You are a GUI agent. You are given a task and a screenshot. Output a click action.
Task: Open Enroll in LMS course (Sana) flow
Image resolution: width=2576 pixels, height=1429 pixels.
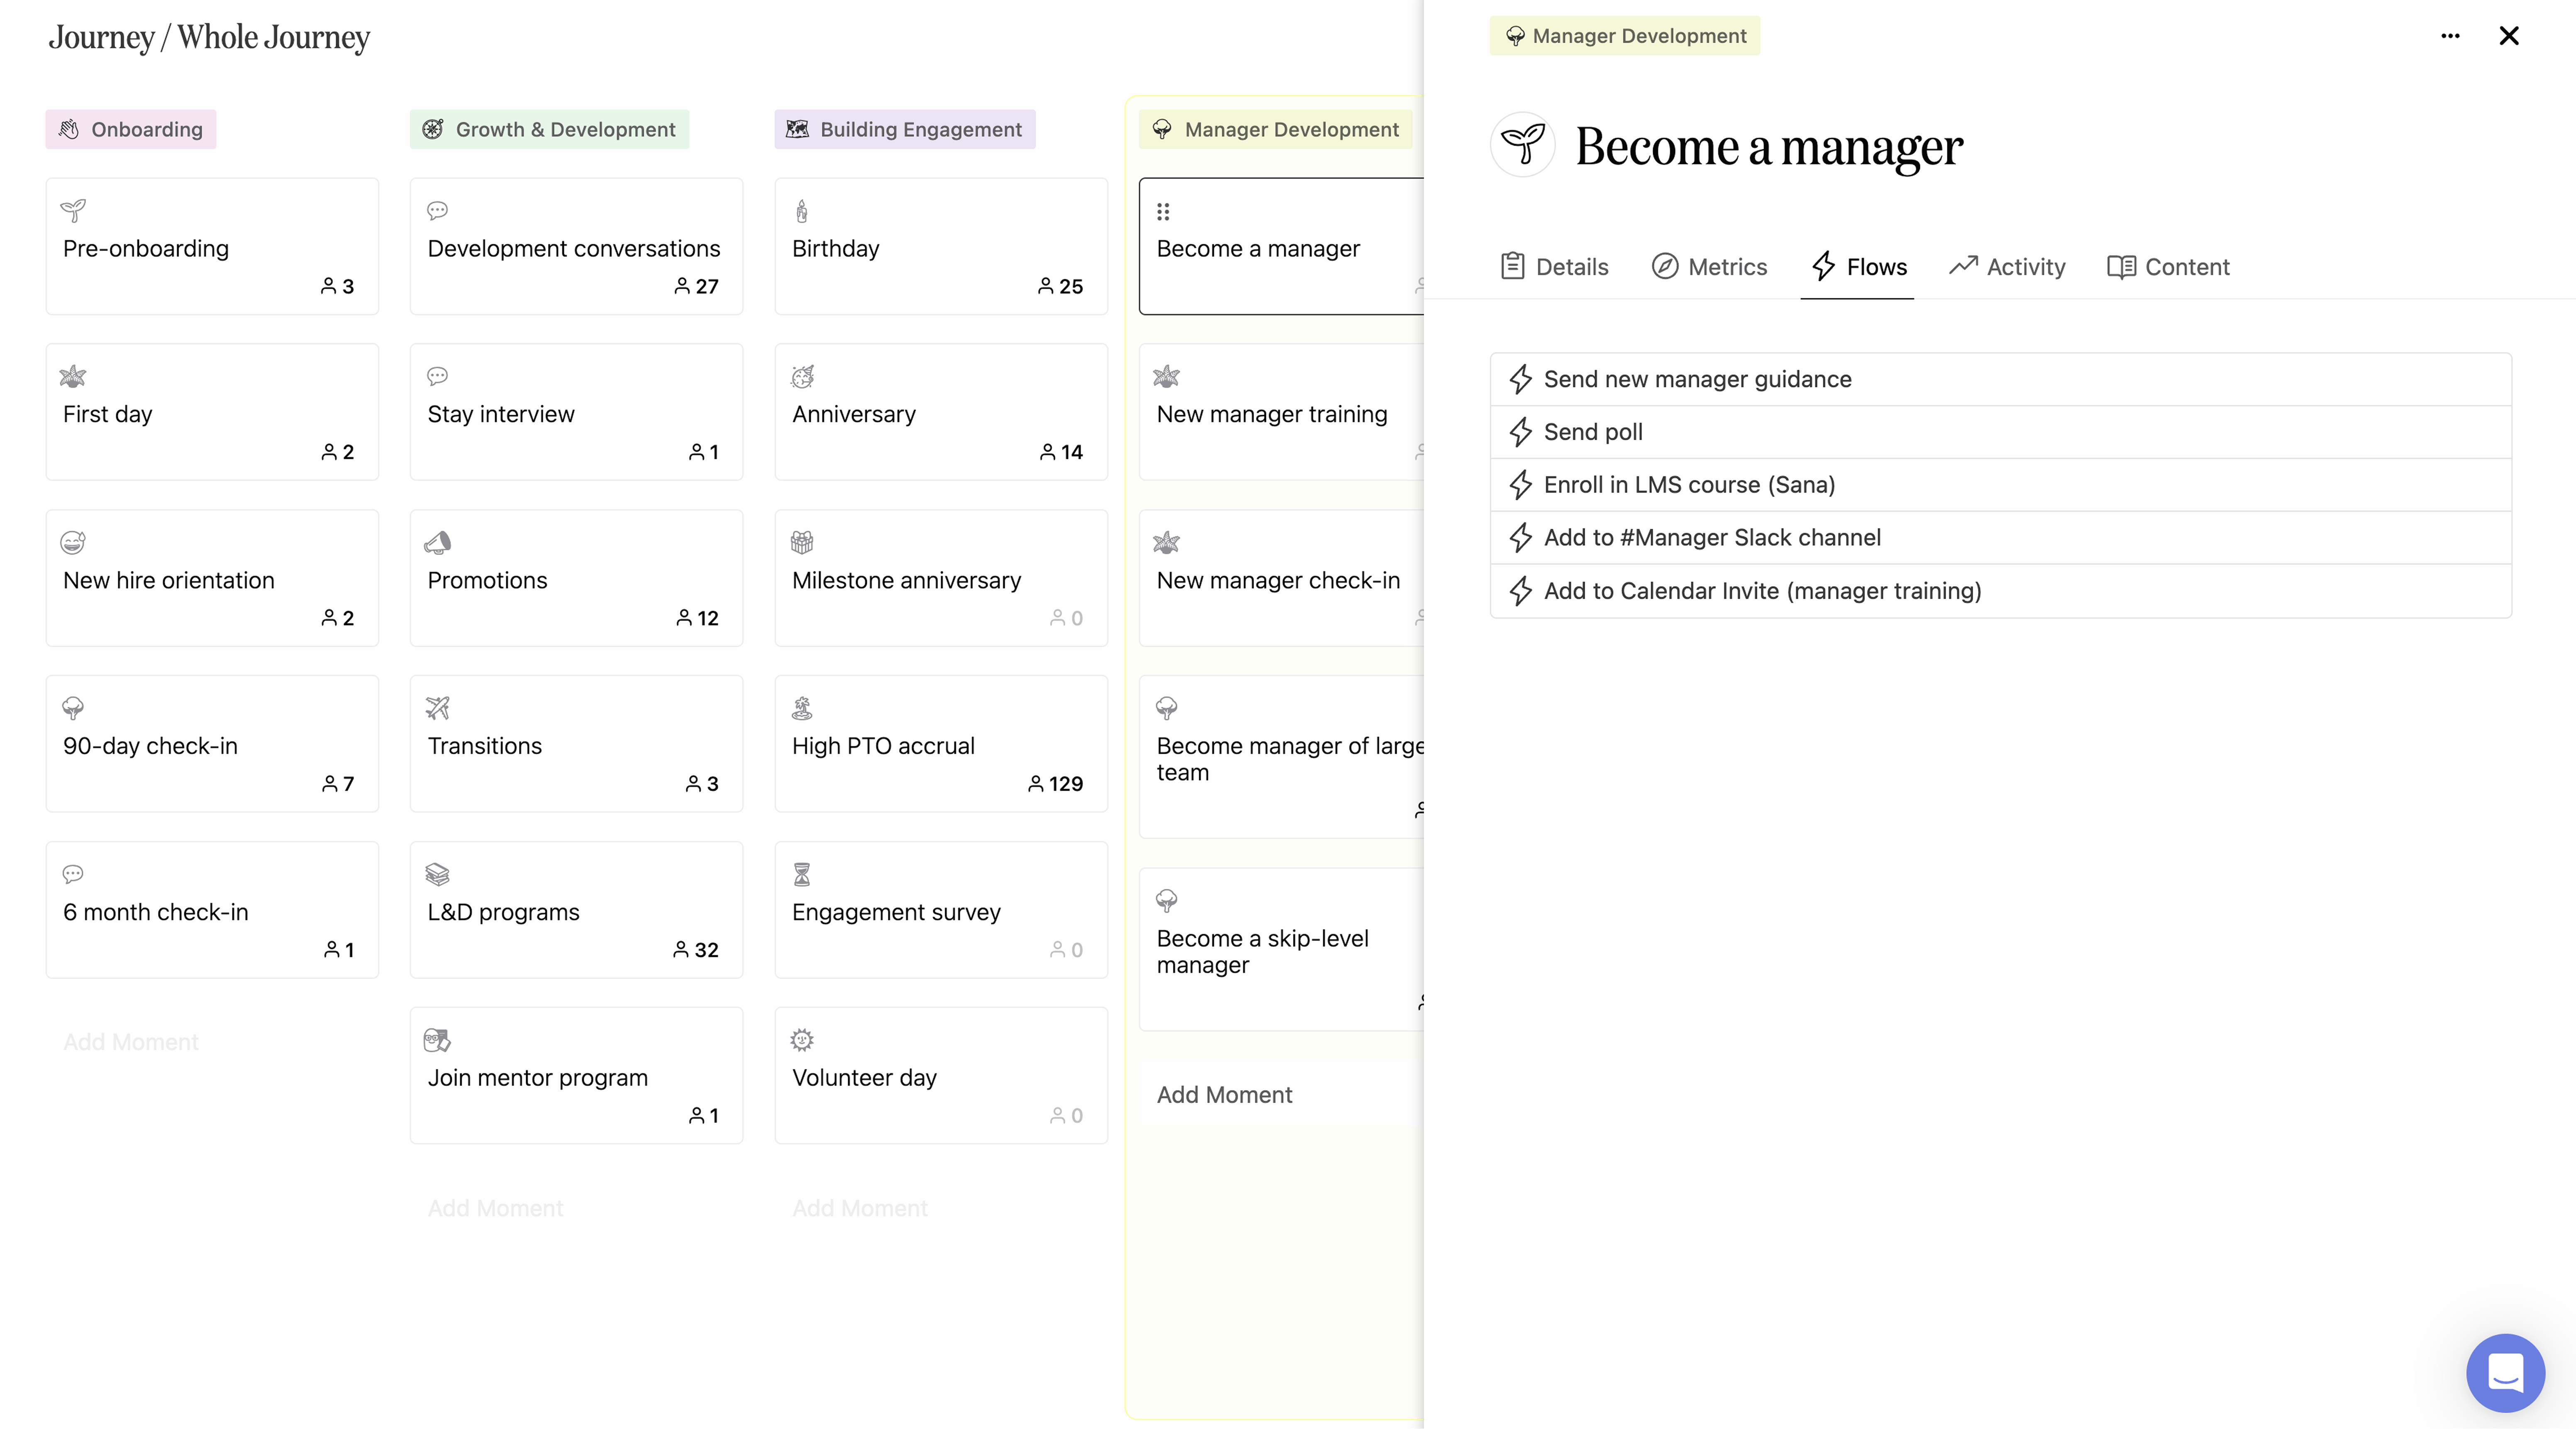[2000, 485]
